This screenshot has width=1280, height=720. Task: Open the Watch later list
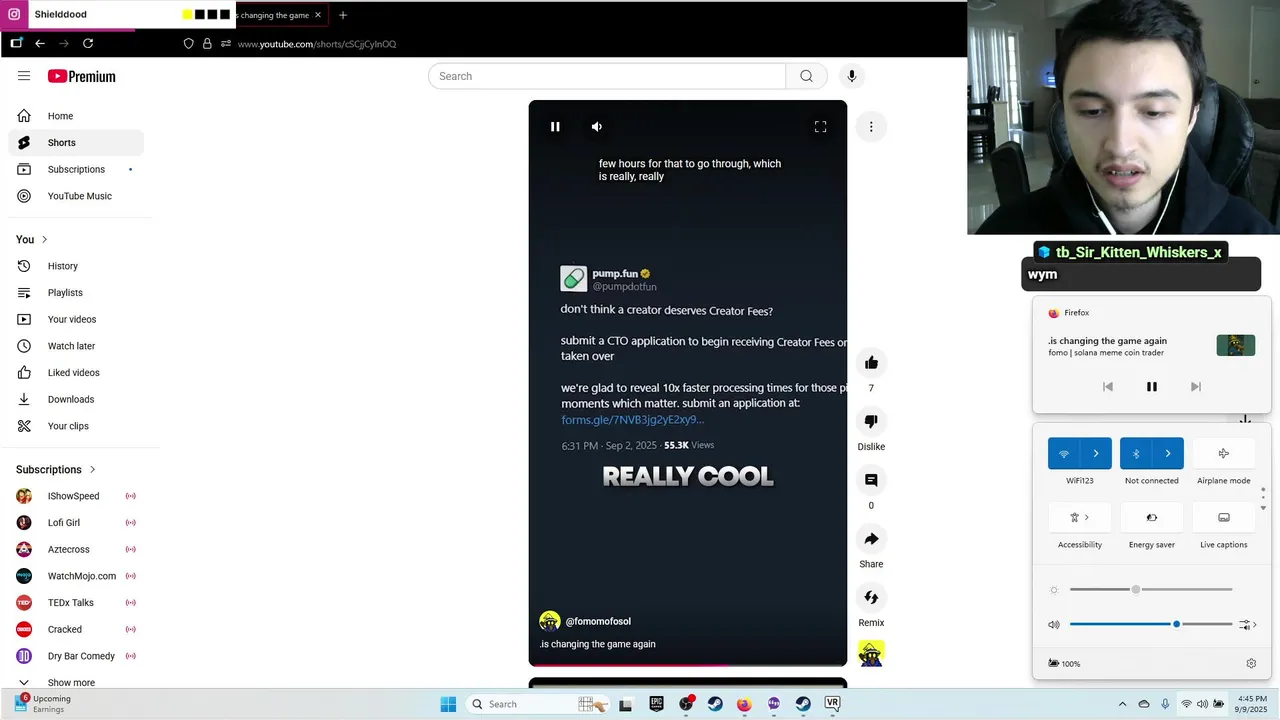click(x=76, y=346)
